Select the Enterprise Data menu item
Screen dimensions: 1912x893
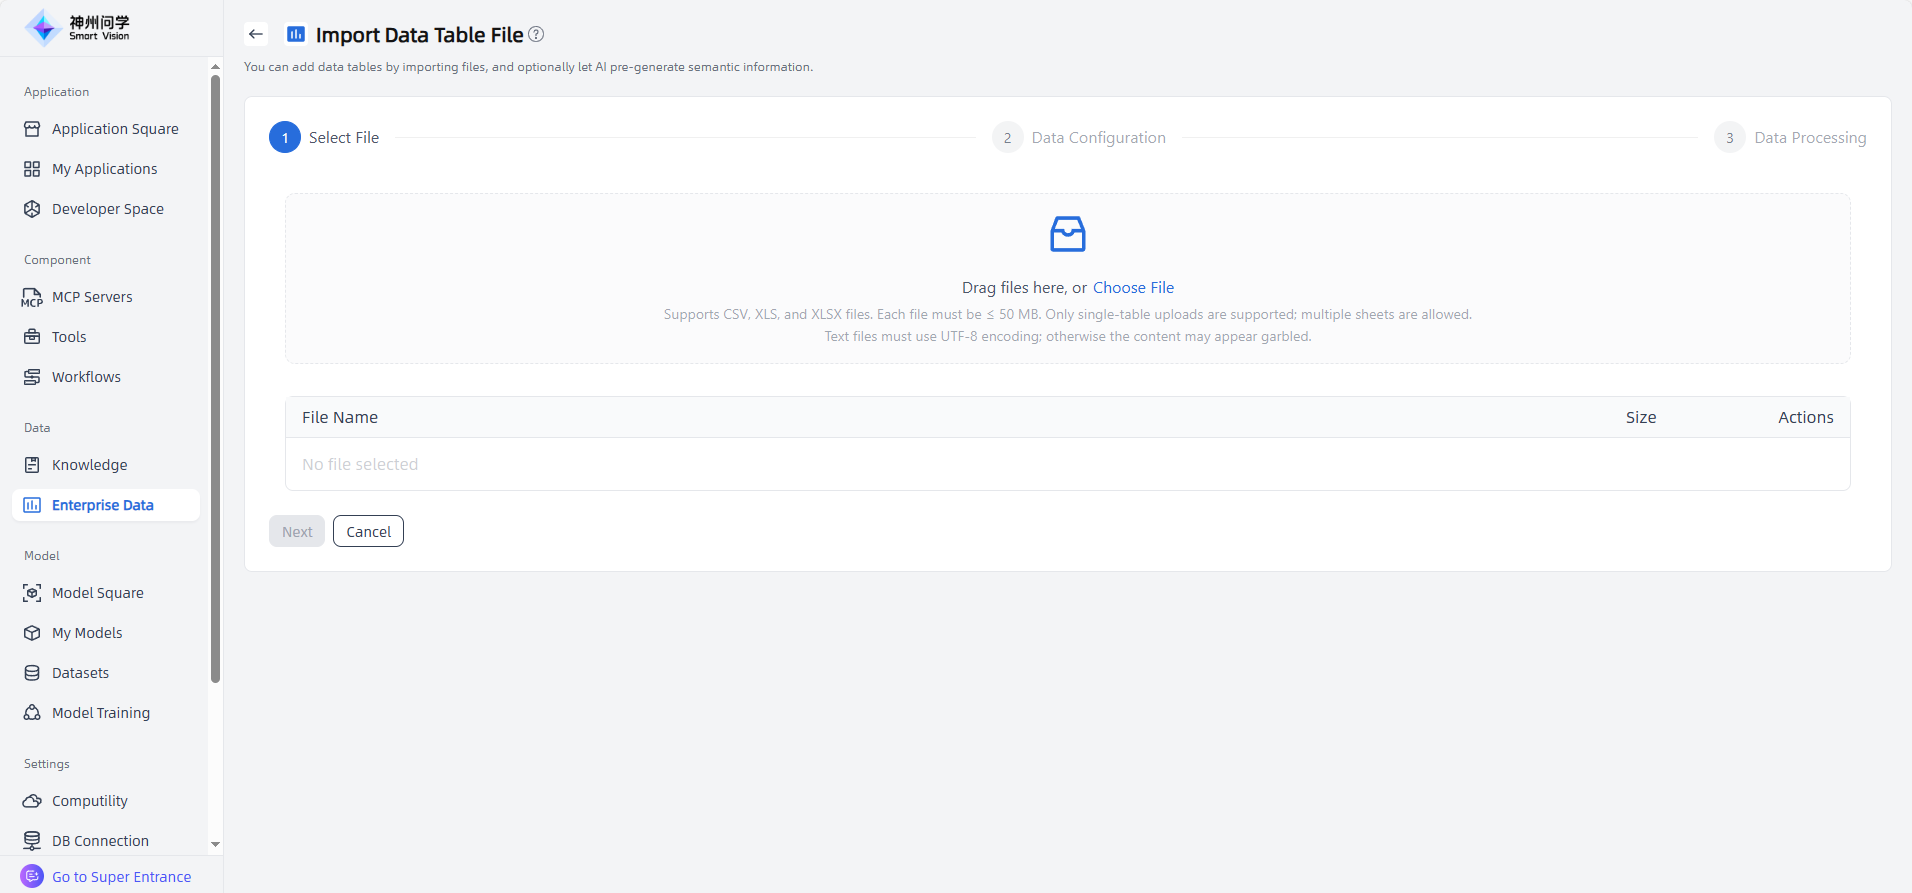point(103,505)
